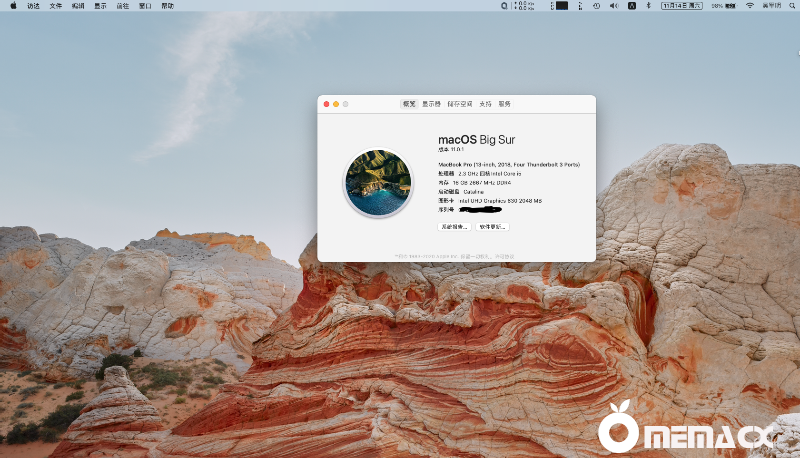Switch to the 概览 (Overview) tab
The height and width of the screenshot is (458, 800).
tap(409, 104)
